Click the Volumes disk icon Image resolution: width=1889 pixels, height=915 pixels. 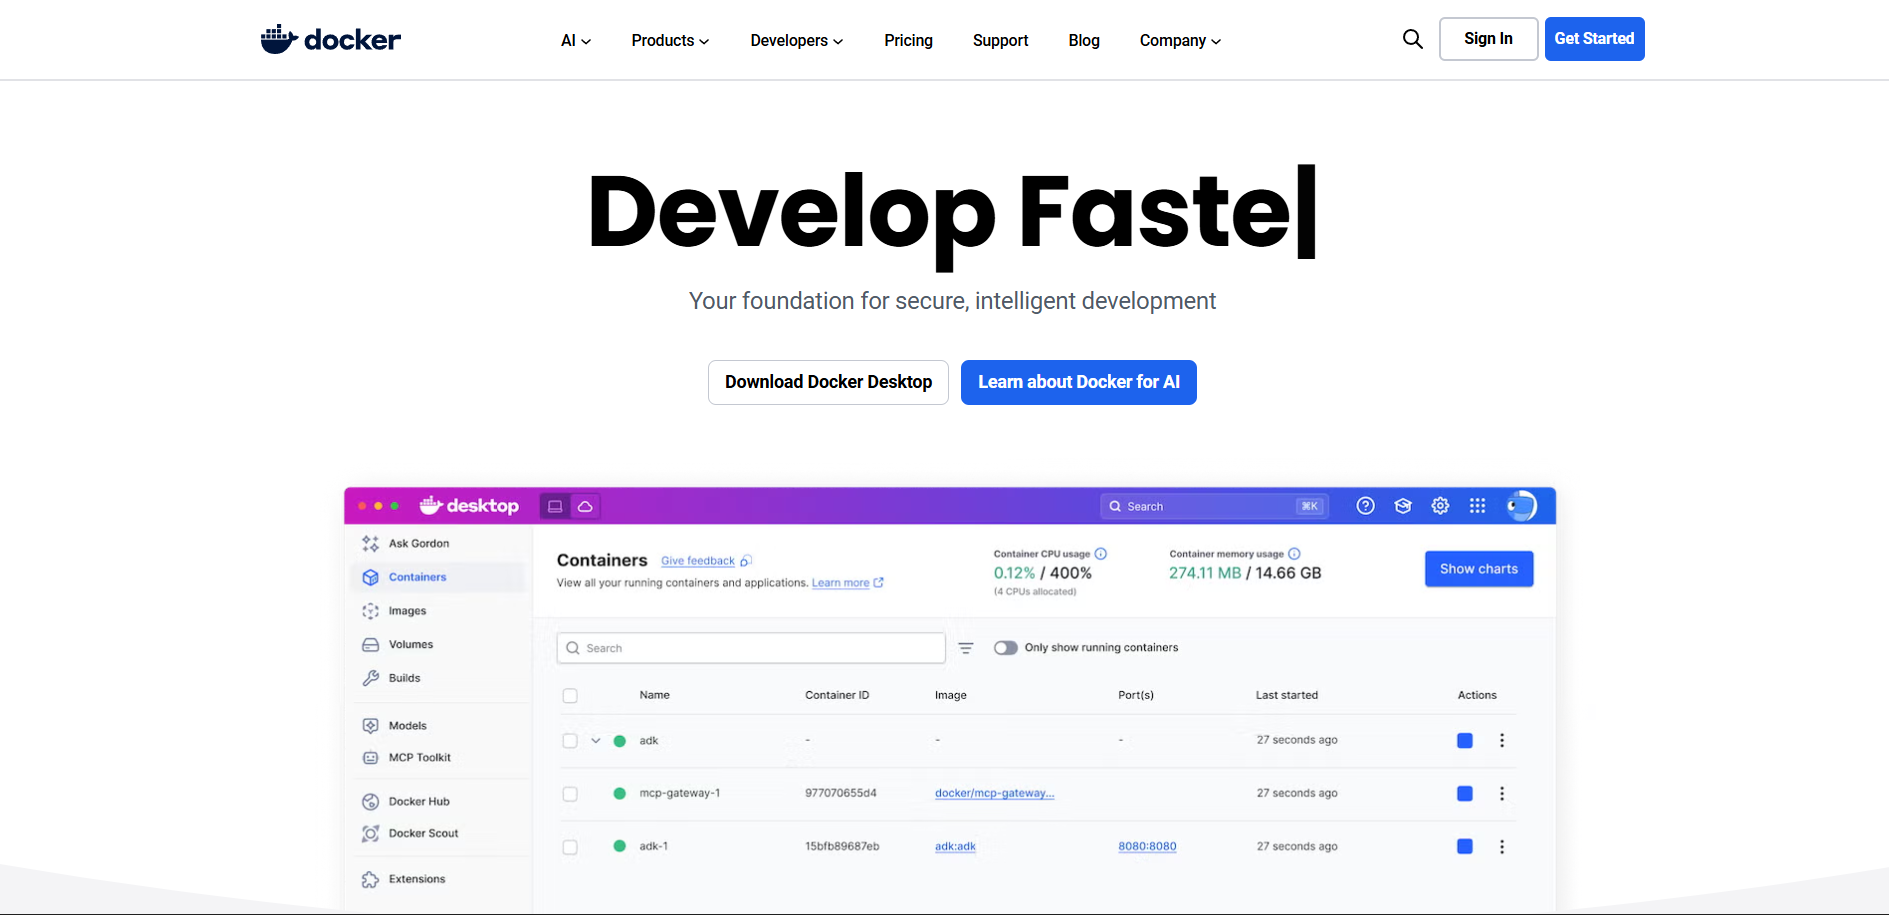coord(370,645)
